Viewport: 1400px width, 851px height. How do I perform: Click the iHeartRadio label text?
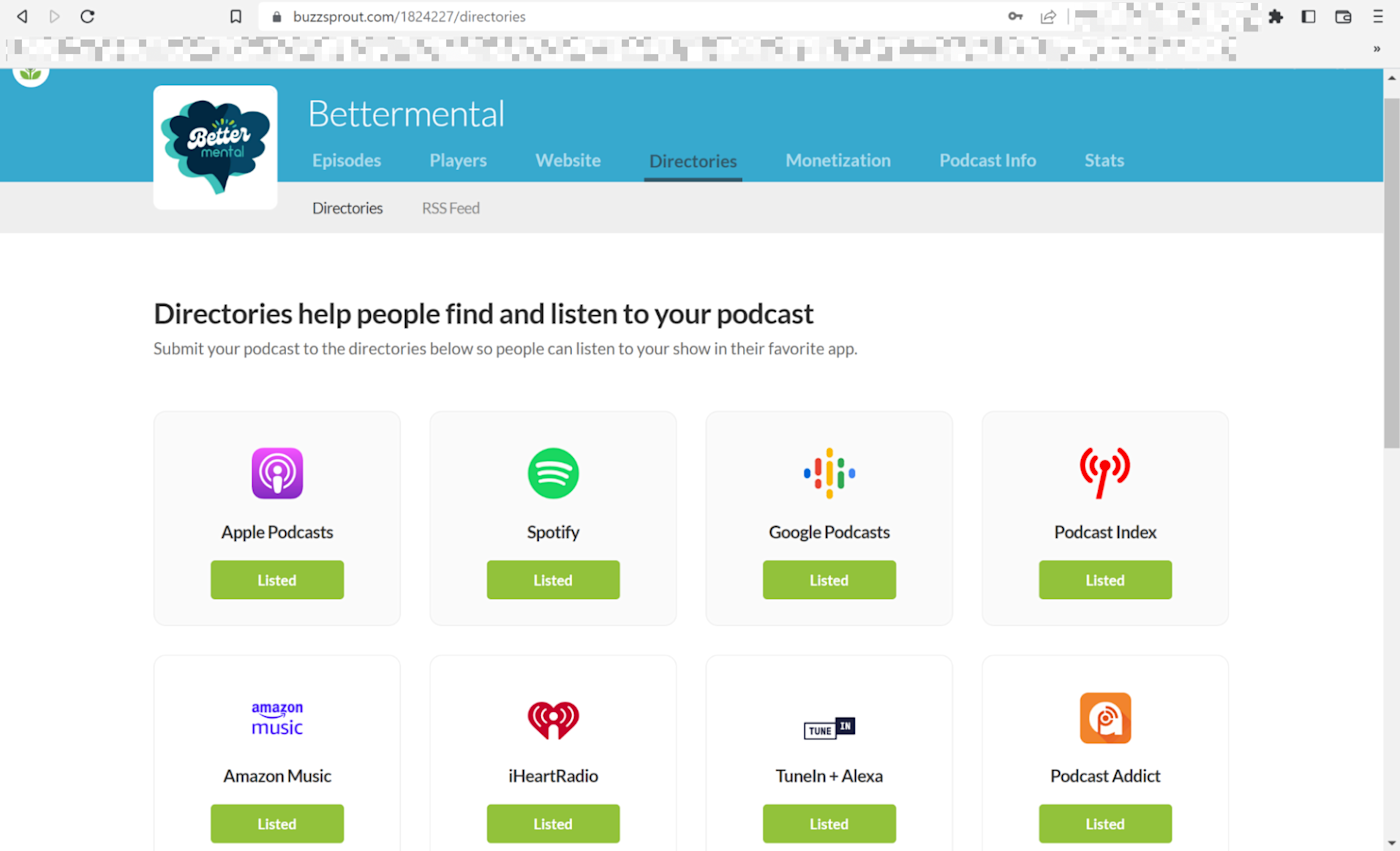(x=553, y=776)
